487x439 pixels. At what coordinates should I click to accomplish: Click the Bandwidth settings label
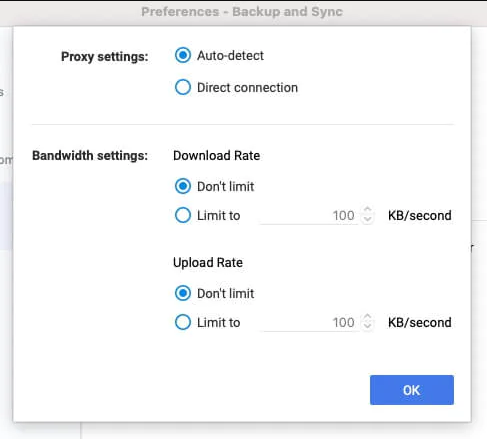(x=90, y=156)
